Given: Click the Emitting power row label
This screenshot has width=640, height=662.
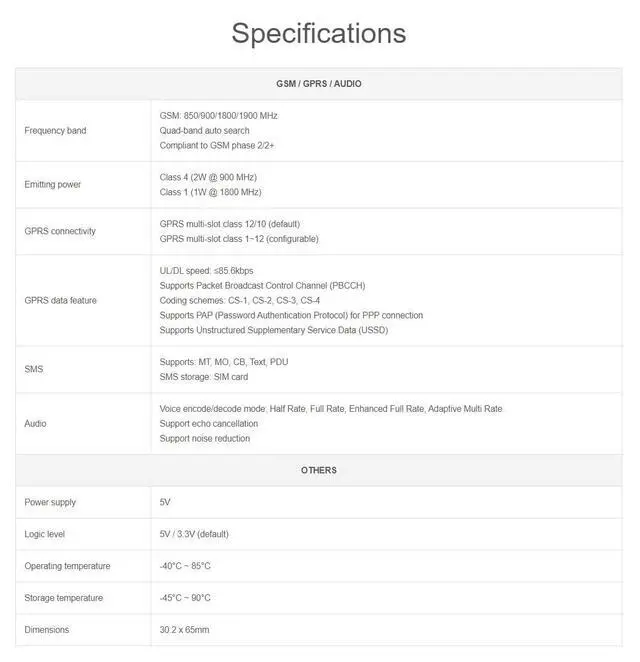Looking at the screenshot, I should tap(53, 185).
